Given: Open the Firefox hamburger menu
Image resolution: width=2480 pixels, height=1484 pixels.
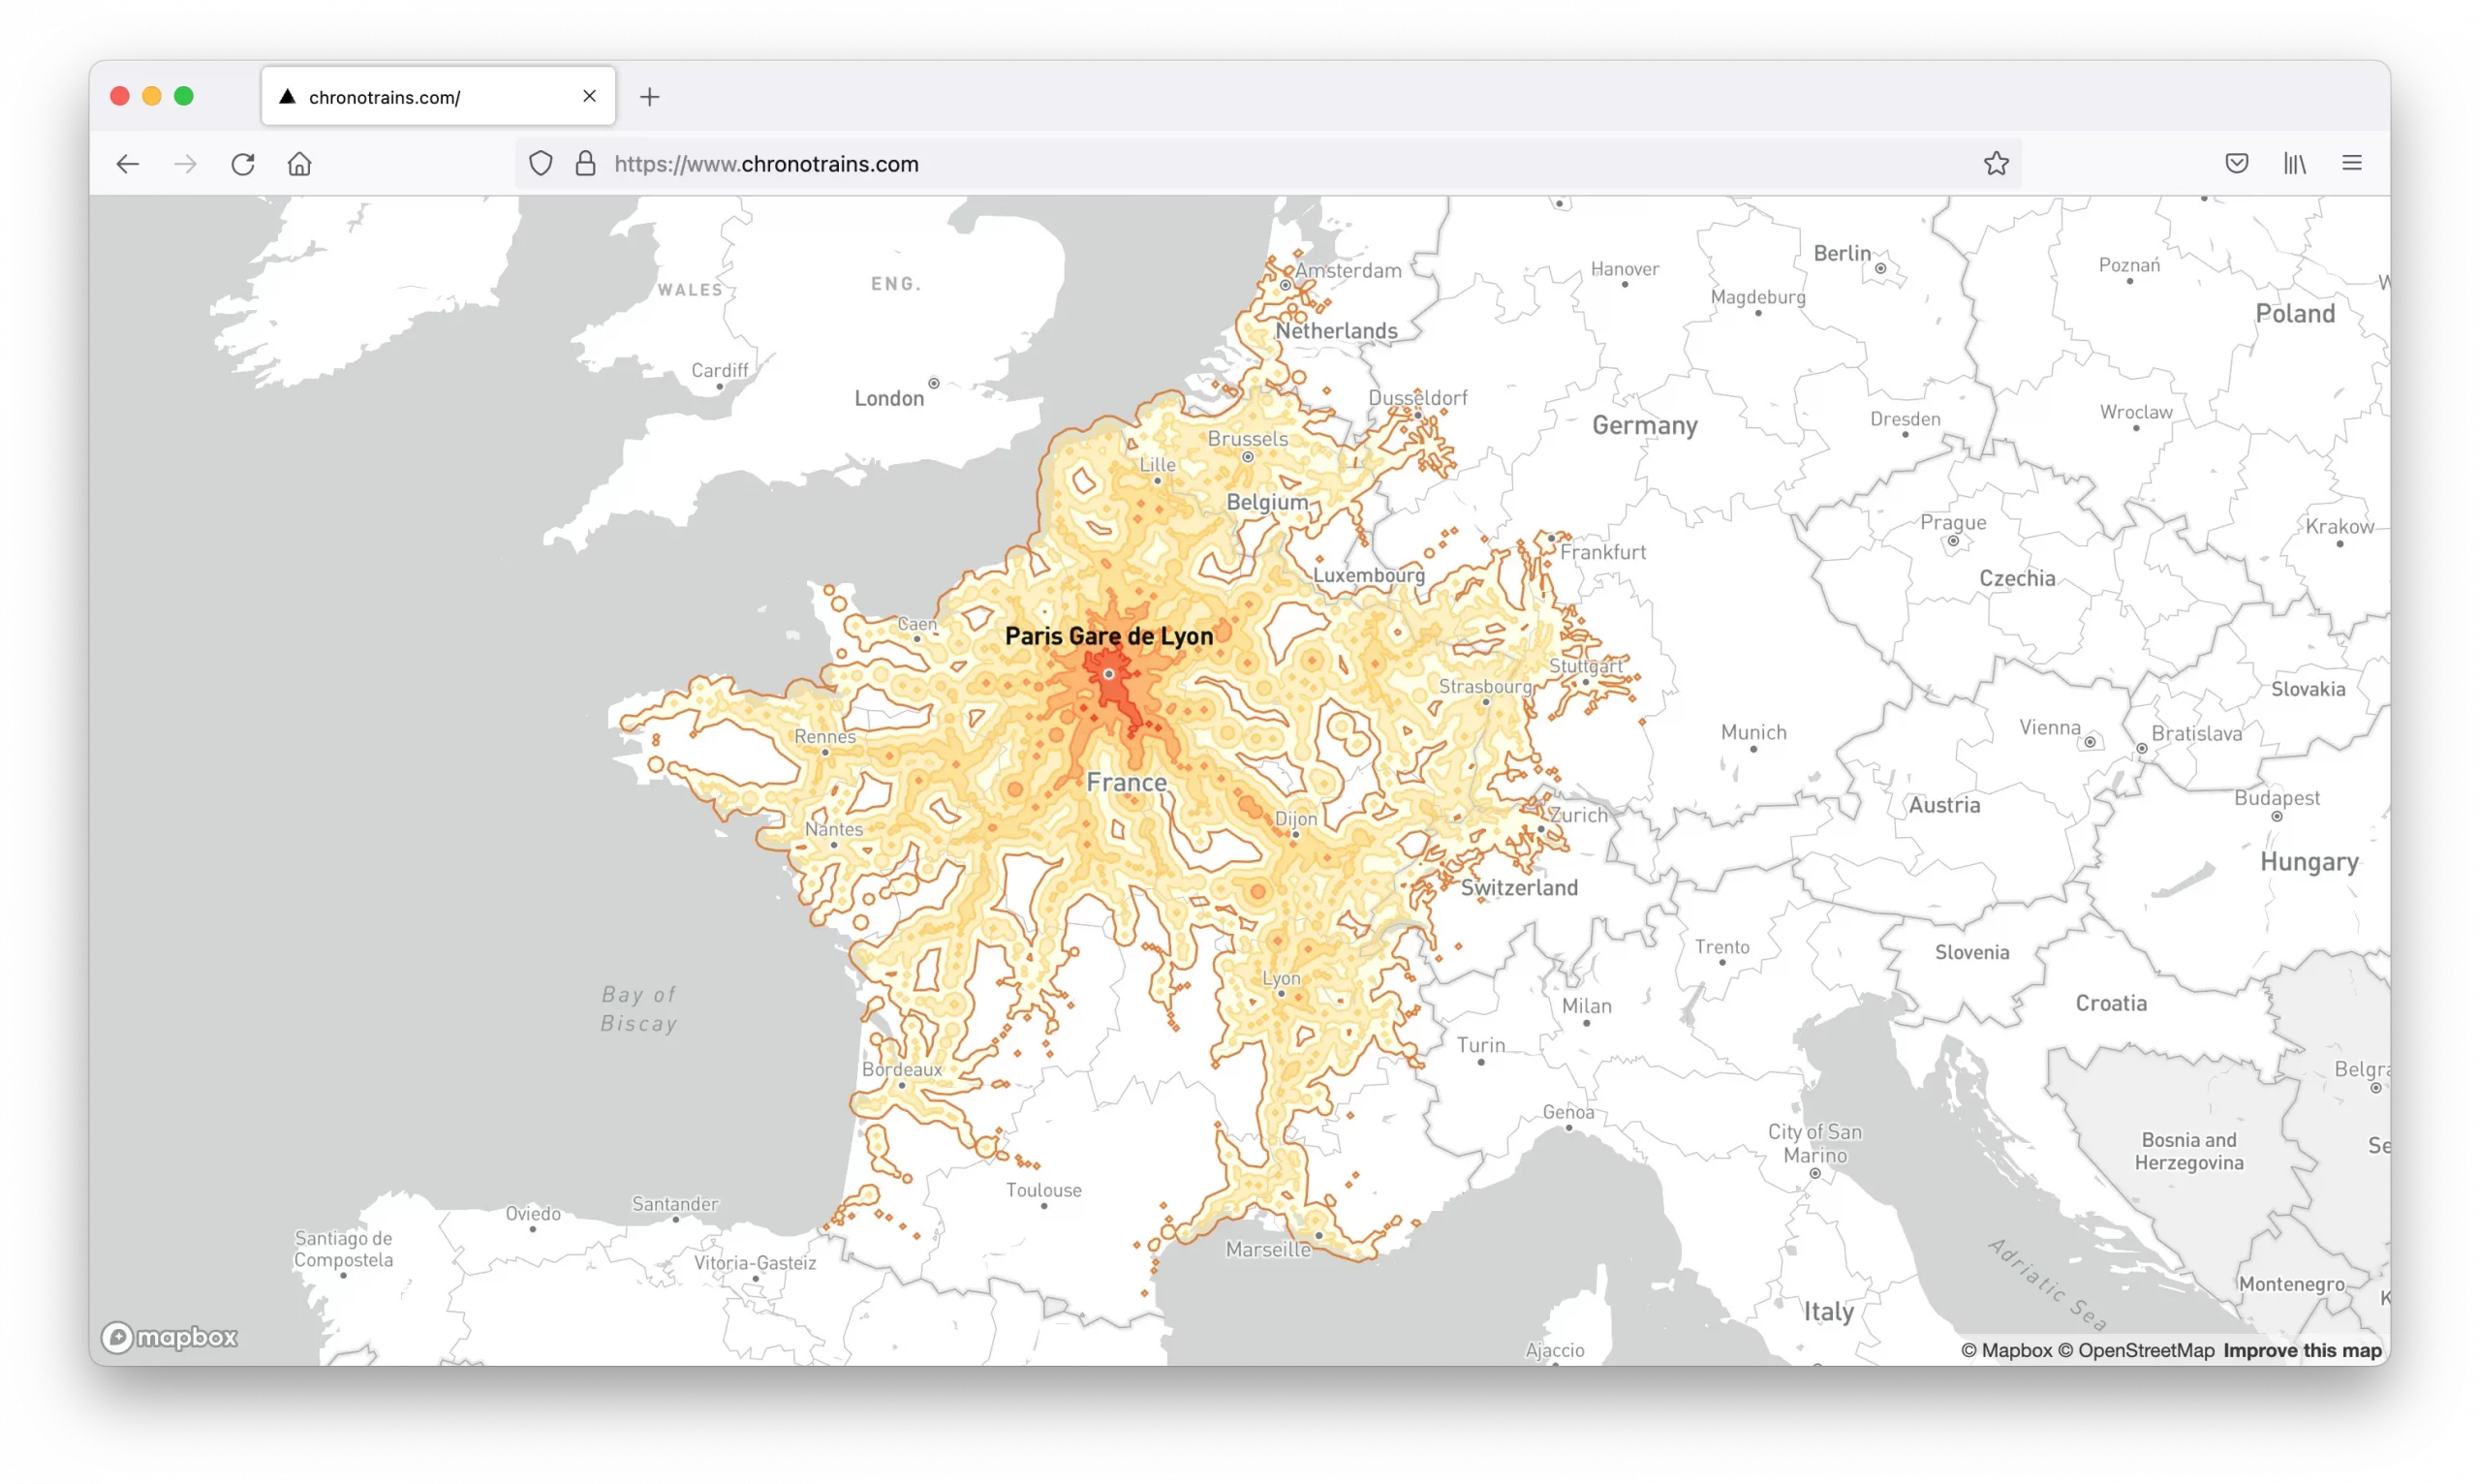Looking at the screenshot, I should point(2351,163).
